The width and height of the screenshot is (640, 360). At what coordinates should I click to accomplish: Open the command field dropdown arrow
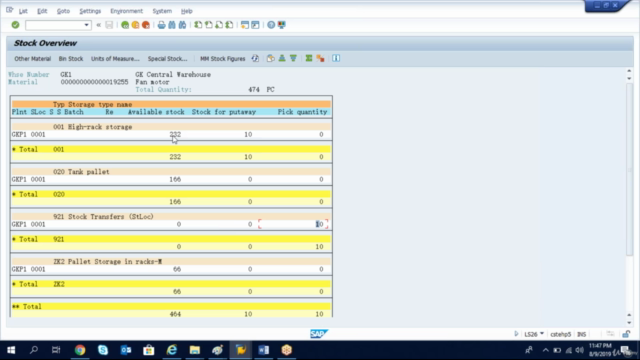coord(86,25)
